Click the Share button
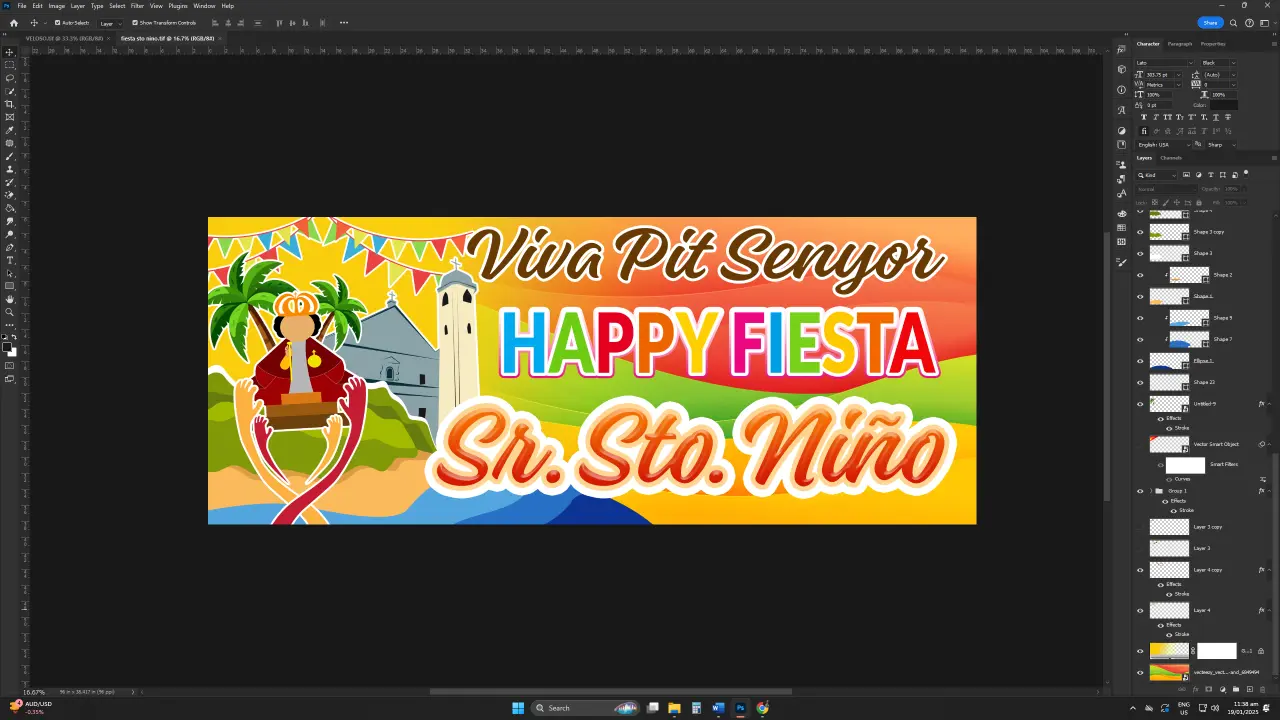 click(x=1210, y=23)
